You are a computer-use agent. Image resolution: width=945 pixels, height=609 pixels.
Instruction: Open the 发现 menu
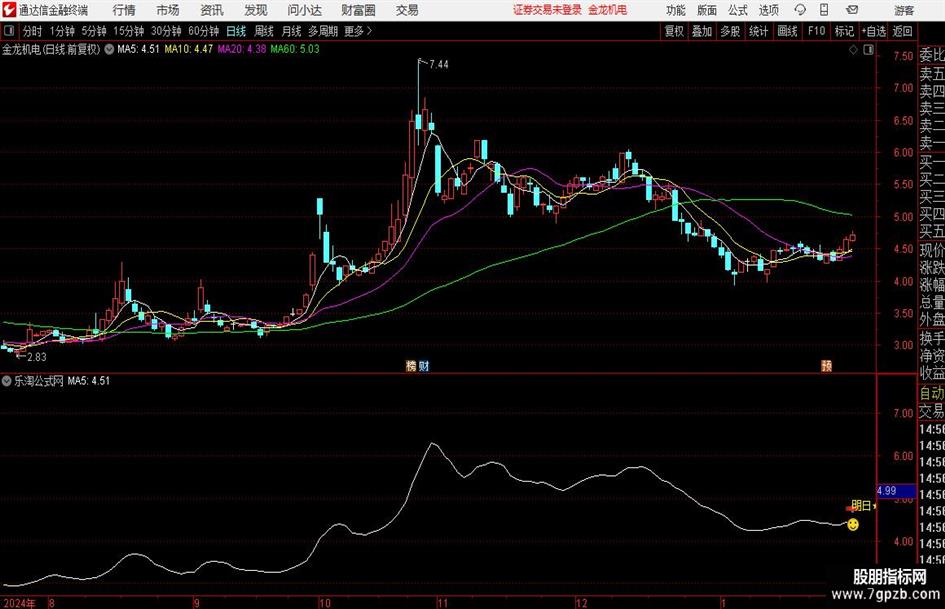coord(256,10)
